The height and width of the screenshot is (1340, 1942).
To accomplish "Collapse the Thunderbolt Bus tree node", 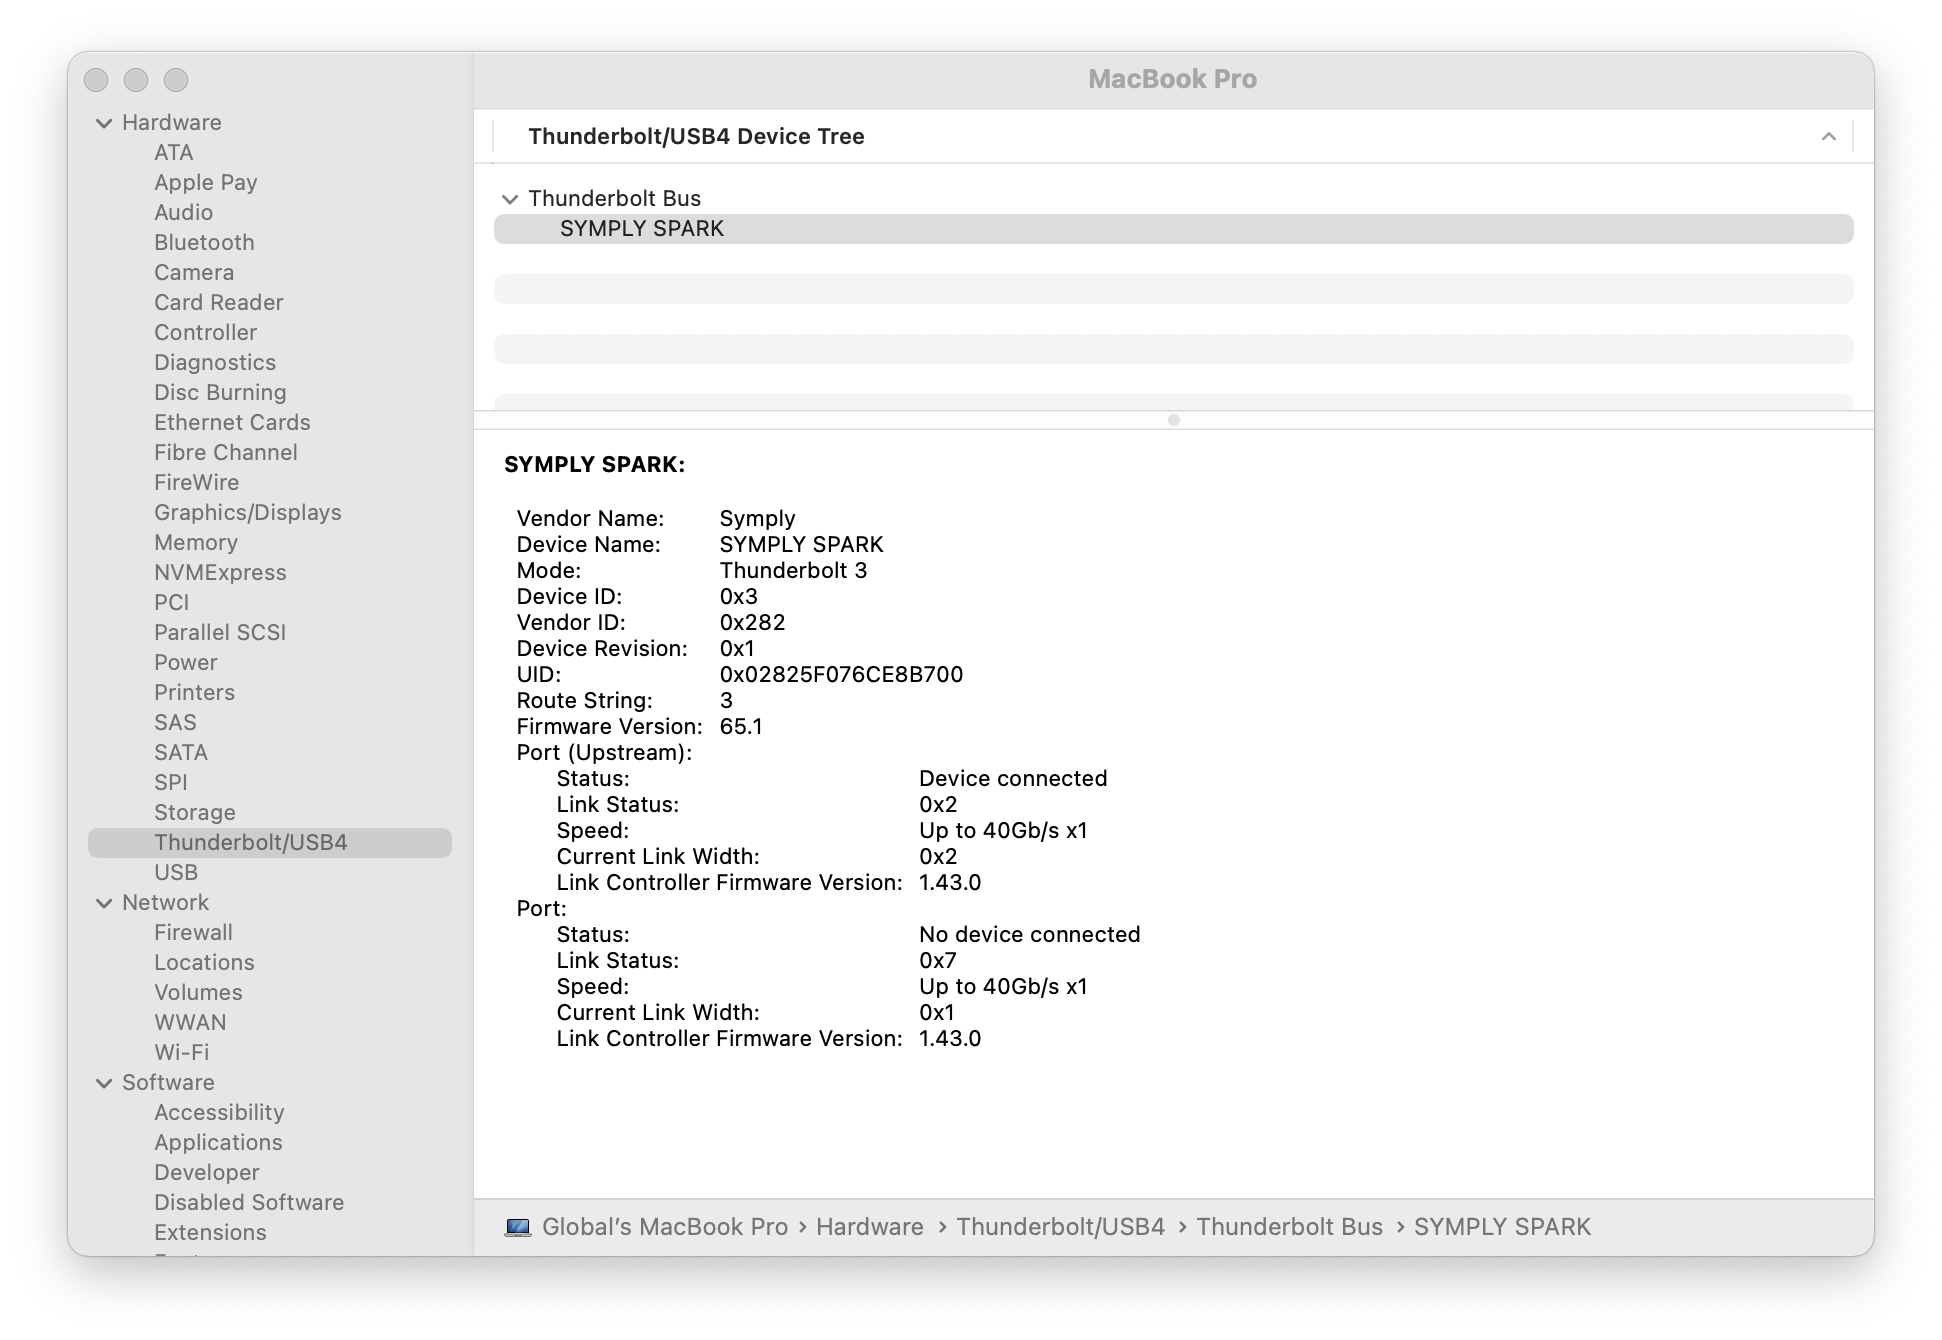I will (510, 199).
